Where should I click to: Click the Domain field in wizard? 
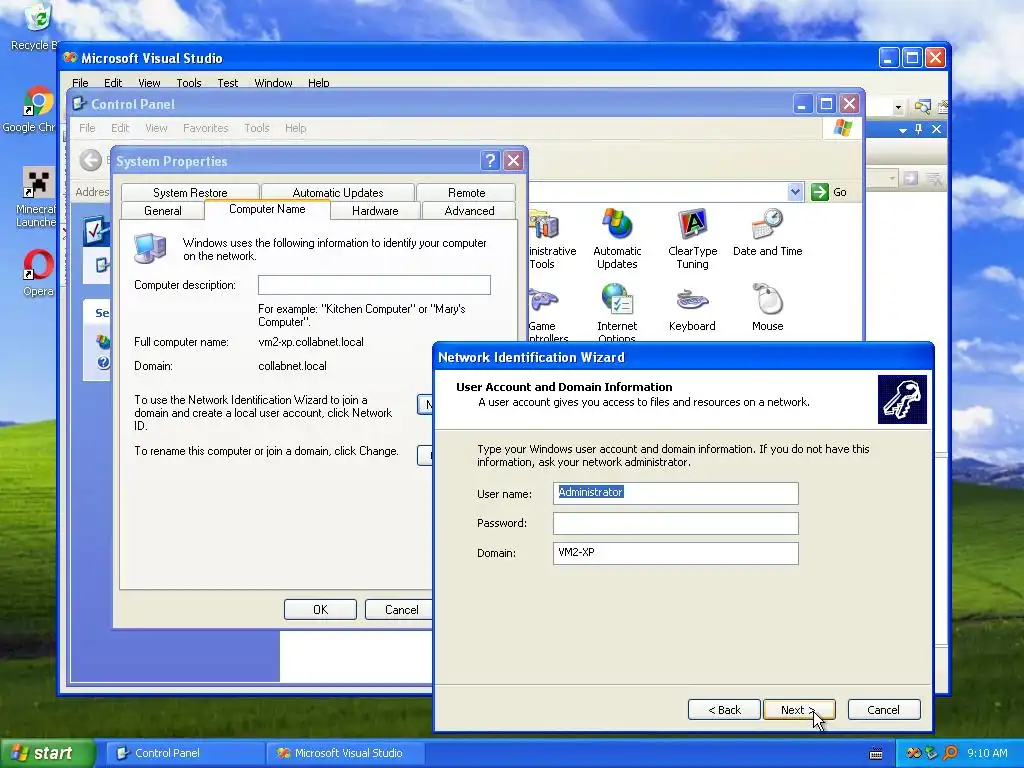coord(675,553)
